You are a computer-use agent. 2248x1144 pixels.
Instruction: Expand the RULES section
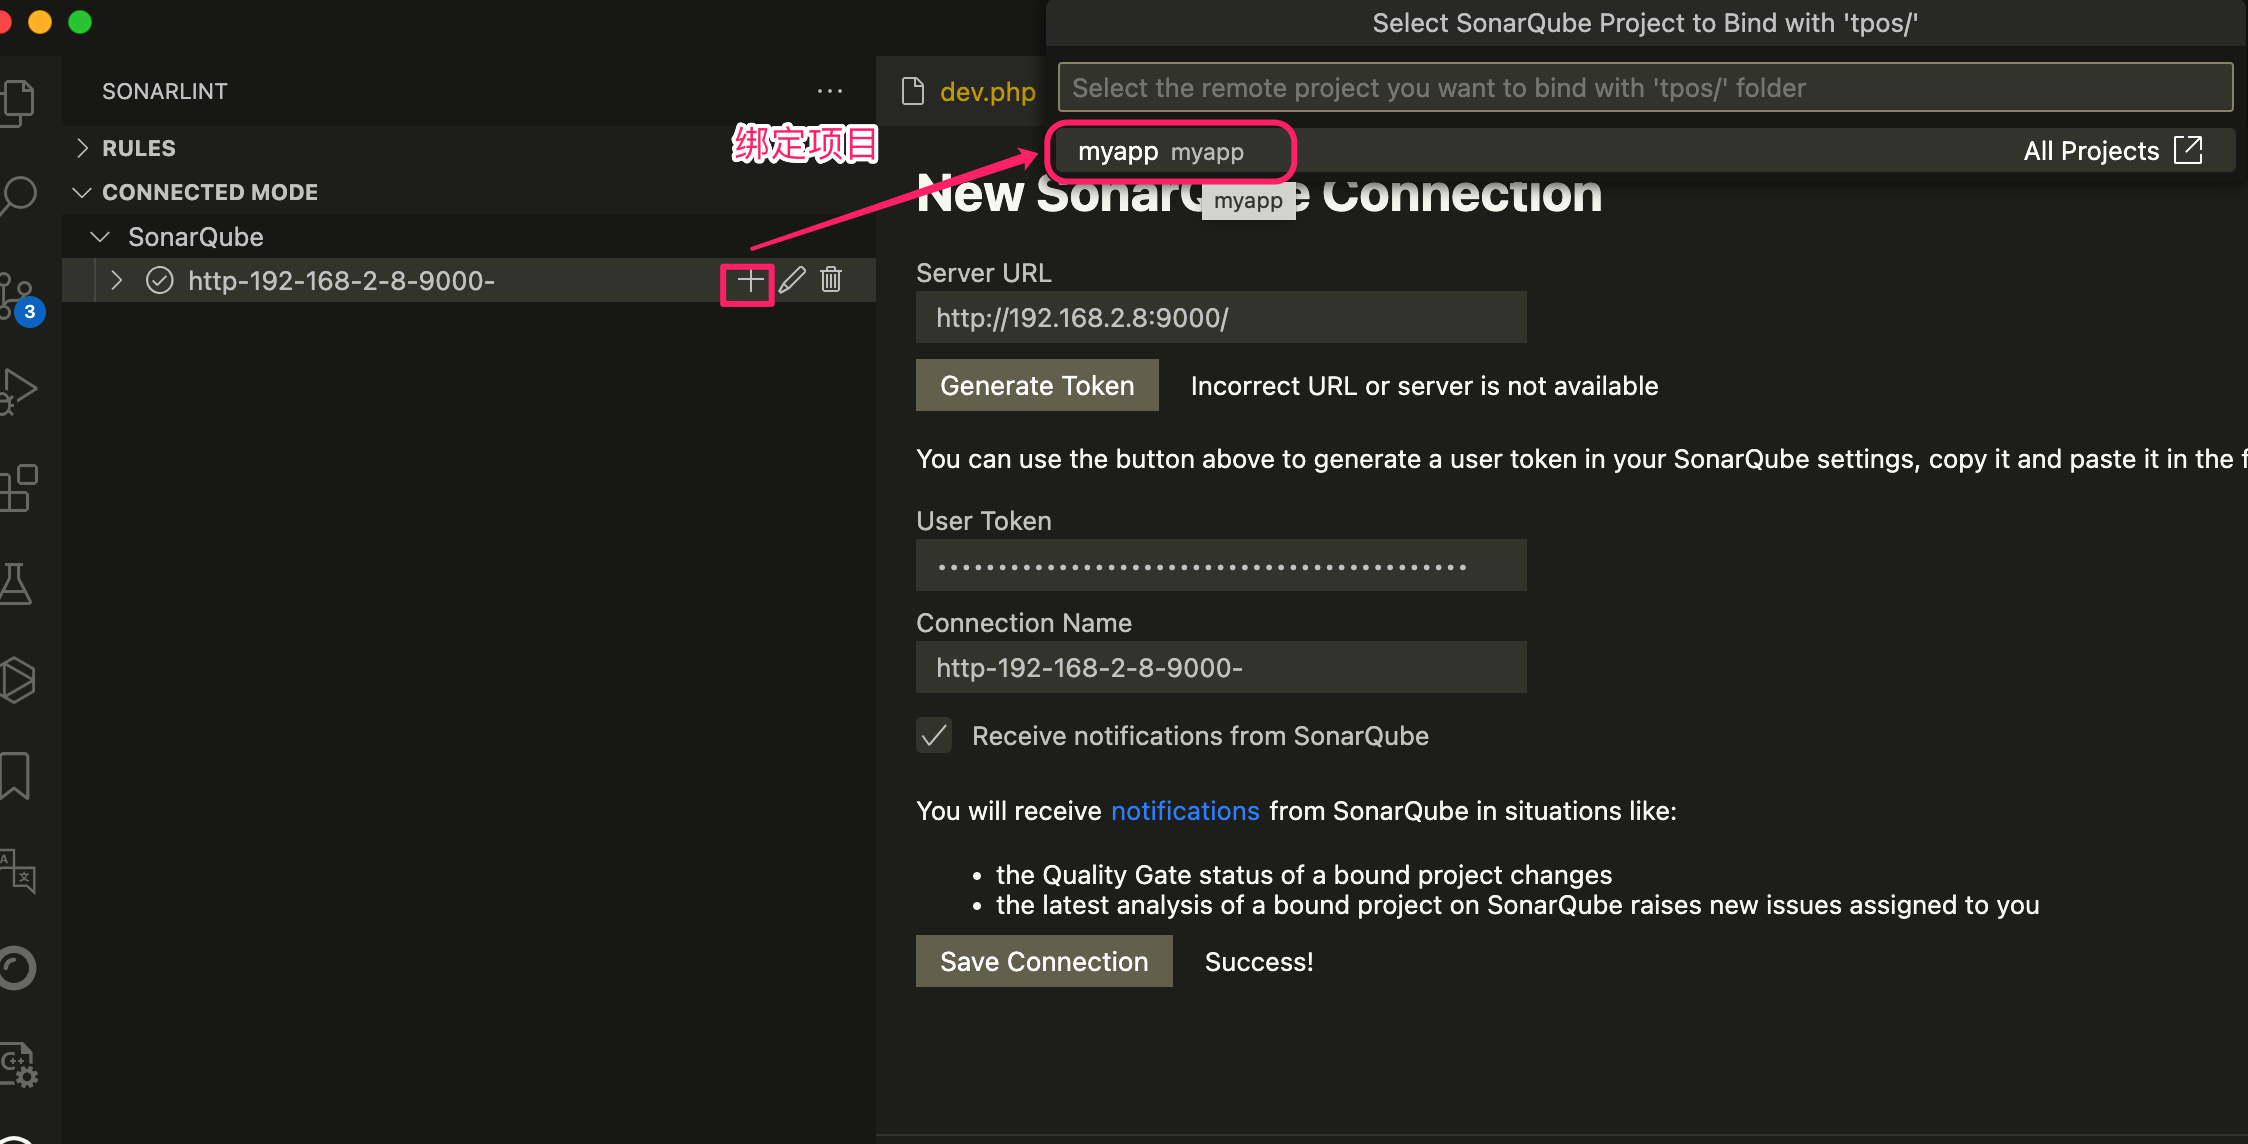(x=82, y=147)
